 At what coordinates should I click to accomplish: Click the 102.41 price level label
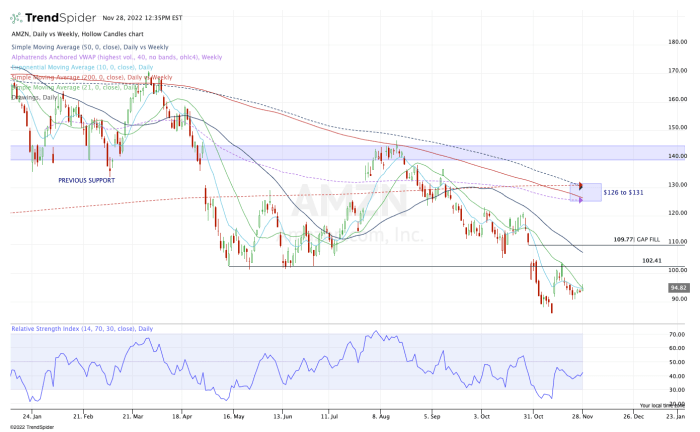coord(653,260)
